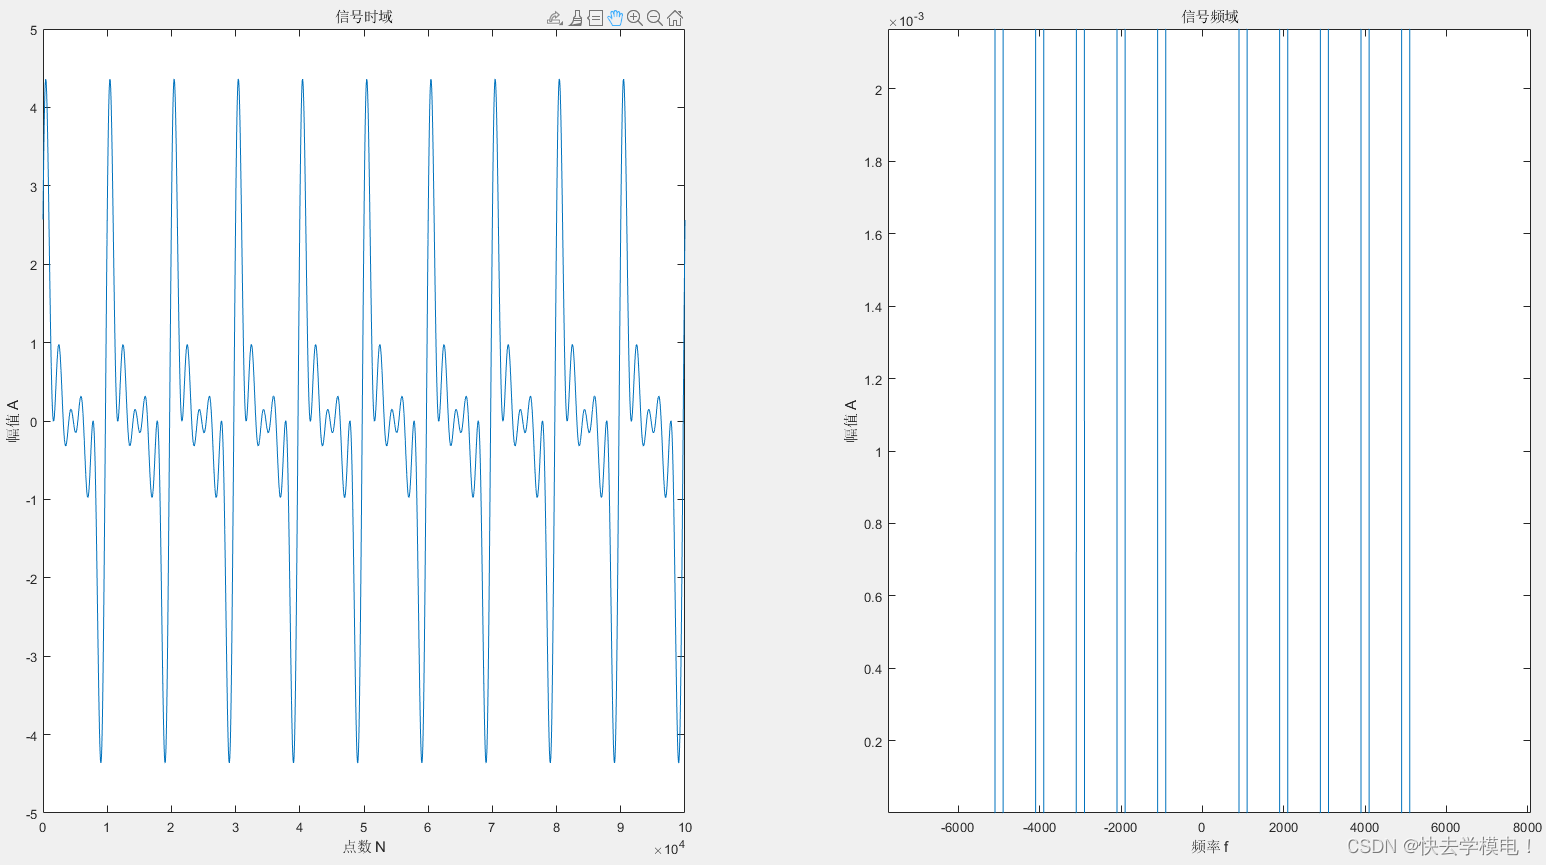Click the -4 tick on the left y-axis
Screen dimensions: 1546x865
pos(32,736)
